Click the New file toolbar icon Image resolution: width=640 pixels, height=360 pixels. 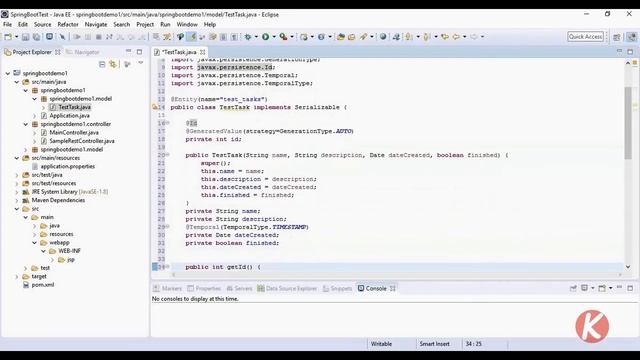click(8, 37)
